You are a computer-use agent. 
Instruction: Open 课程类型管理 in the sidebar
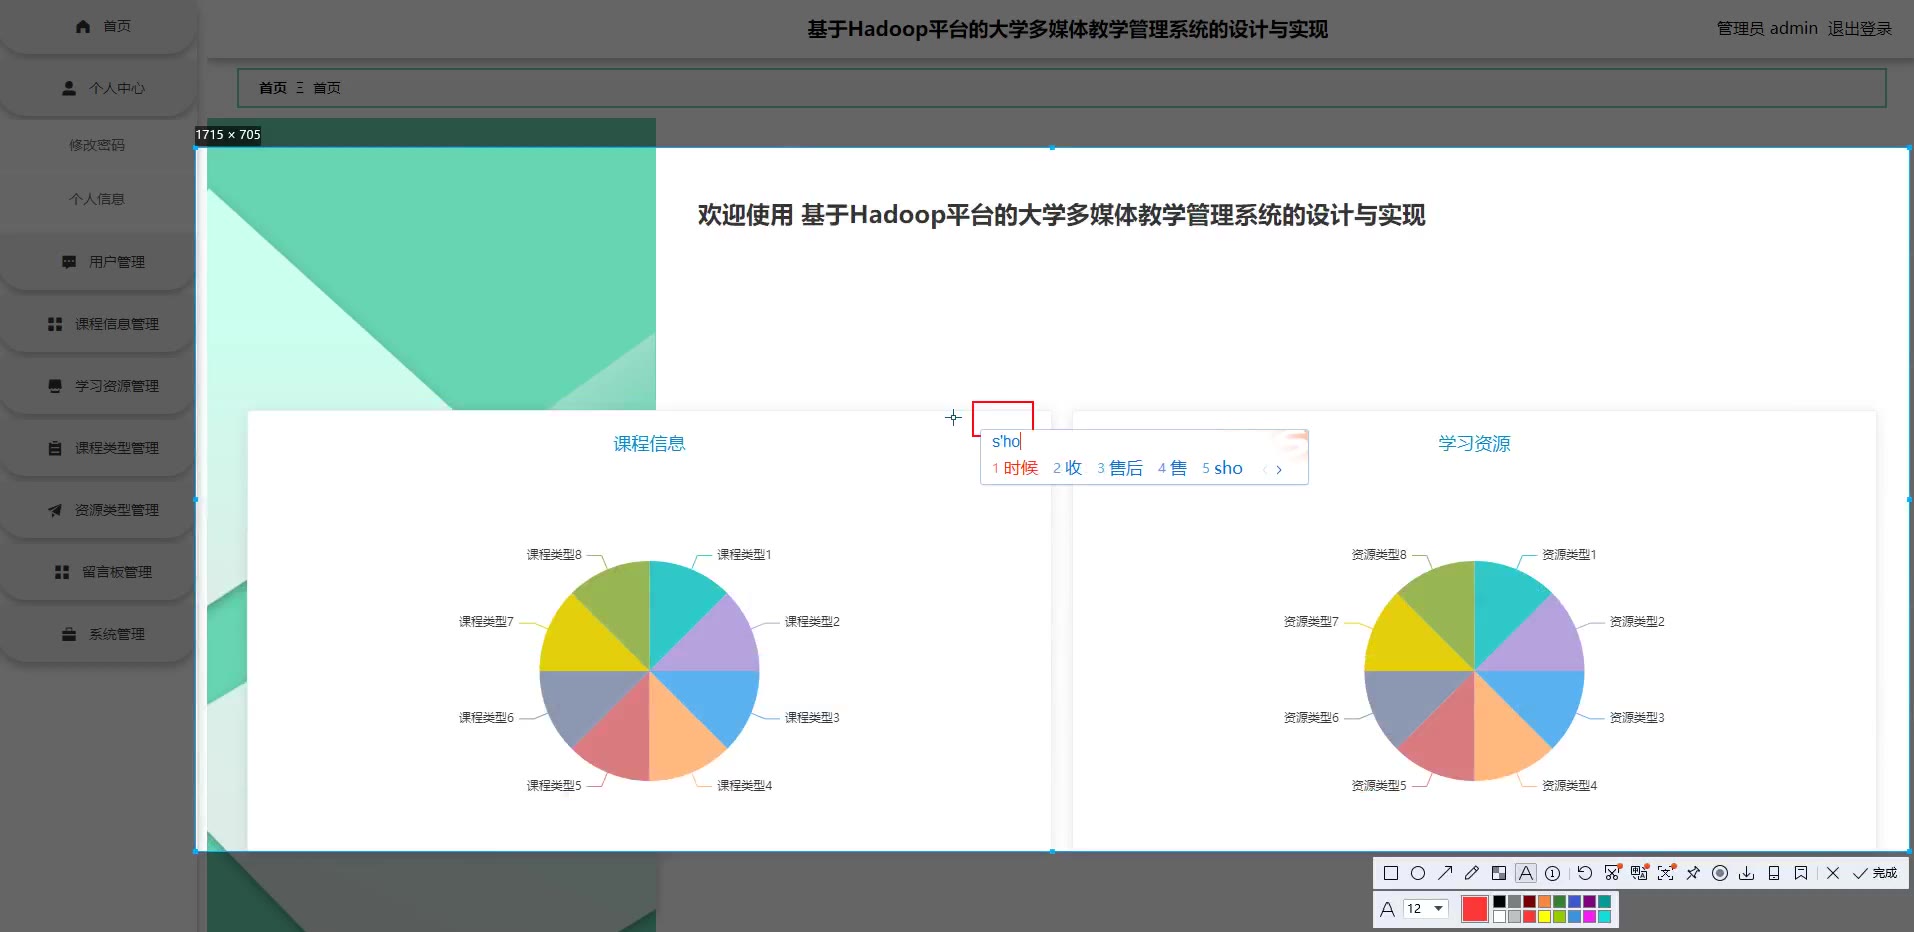coord(98,448)
